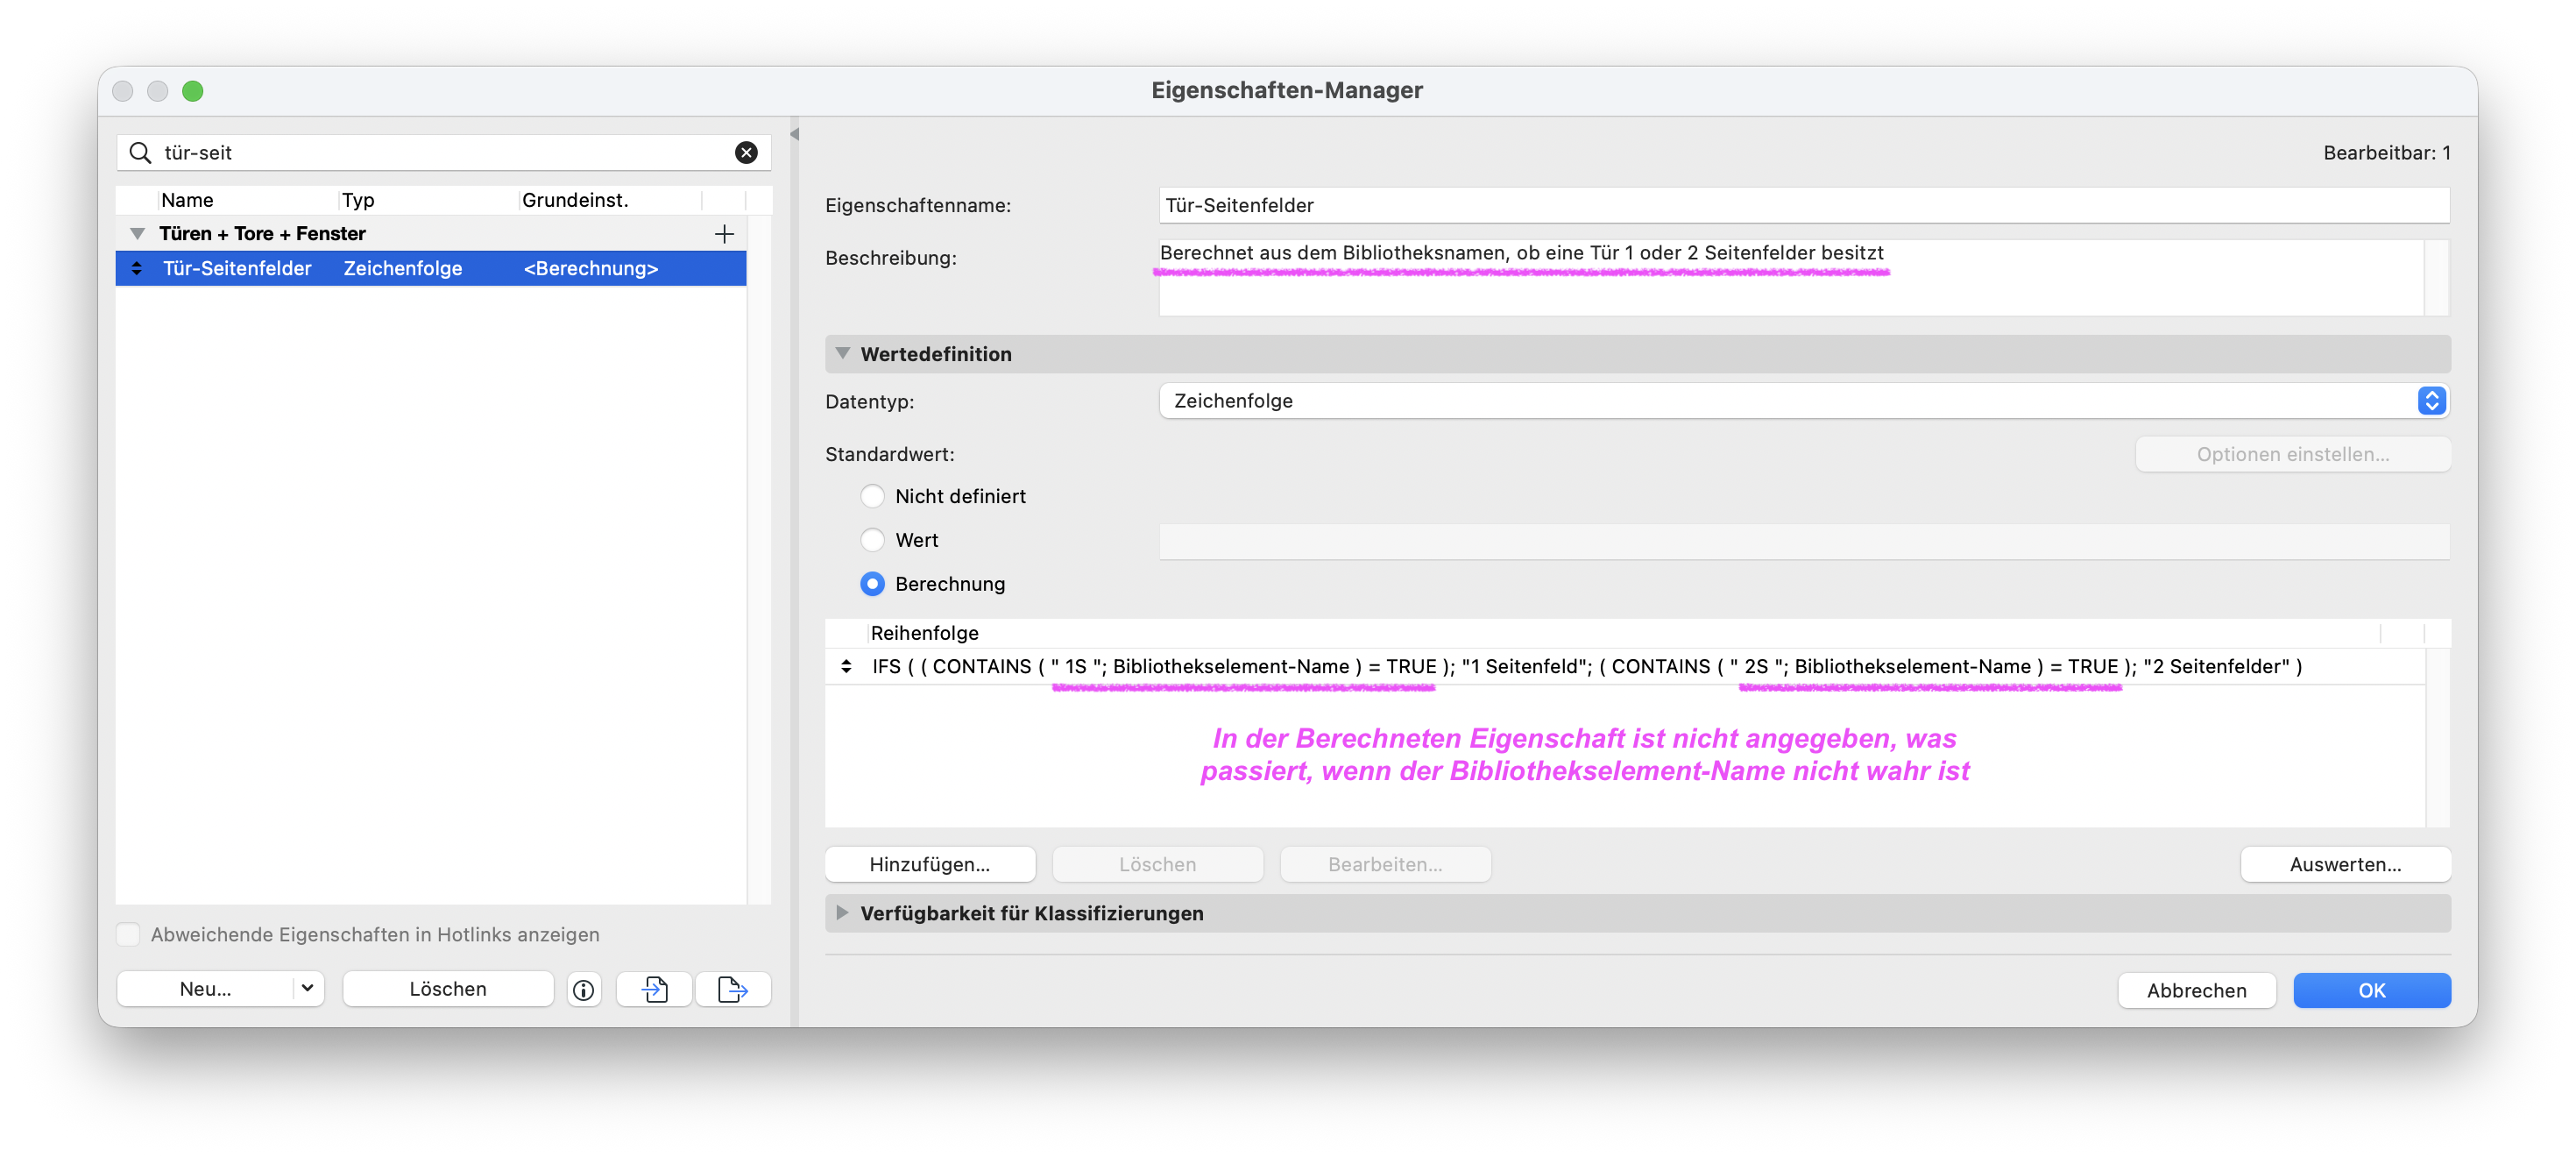This screenshot has height=1157, width=2576.
Task: Click the green zoom window button
Action: coord(193,91)
